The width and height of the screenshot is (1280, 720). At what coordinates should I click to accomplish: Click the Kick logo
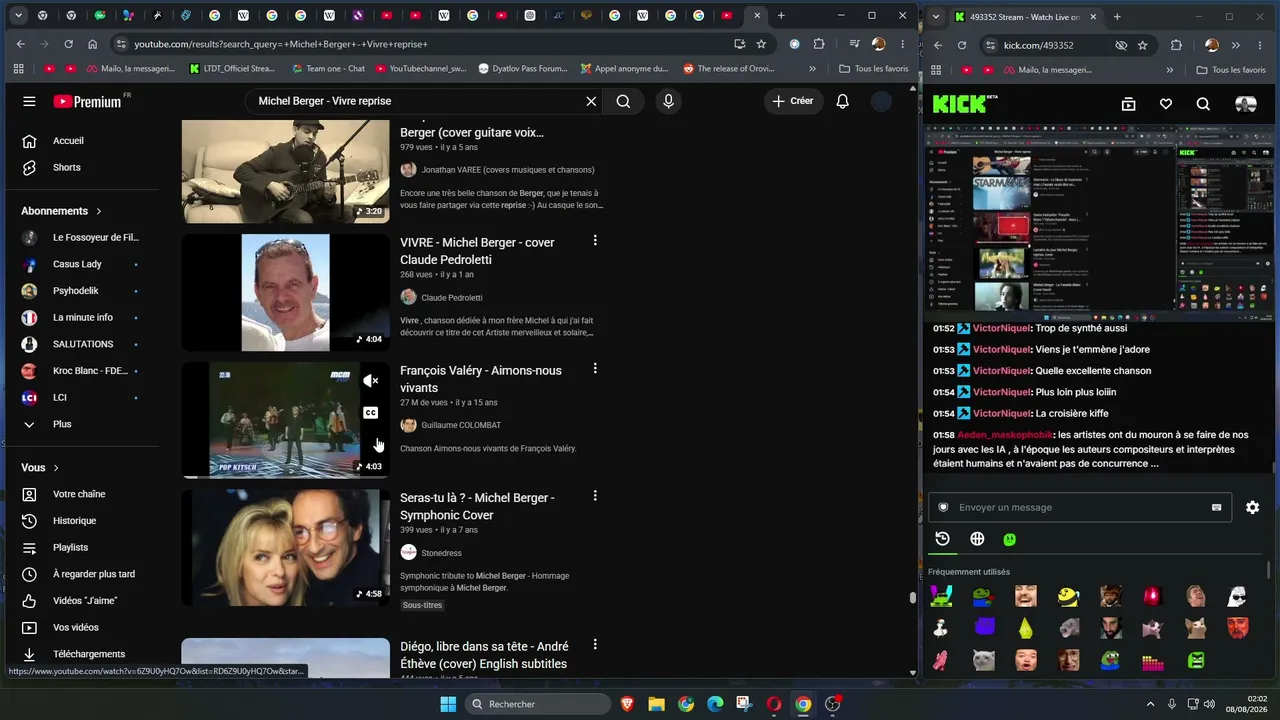point(964,103)
